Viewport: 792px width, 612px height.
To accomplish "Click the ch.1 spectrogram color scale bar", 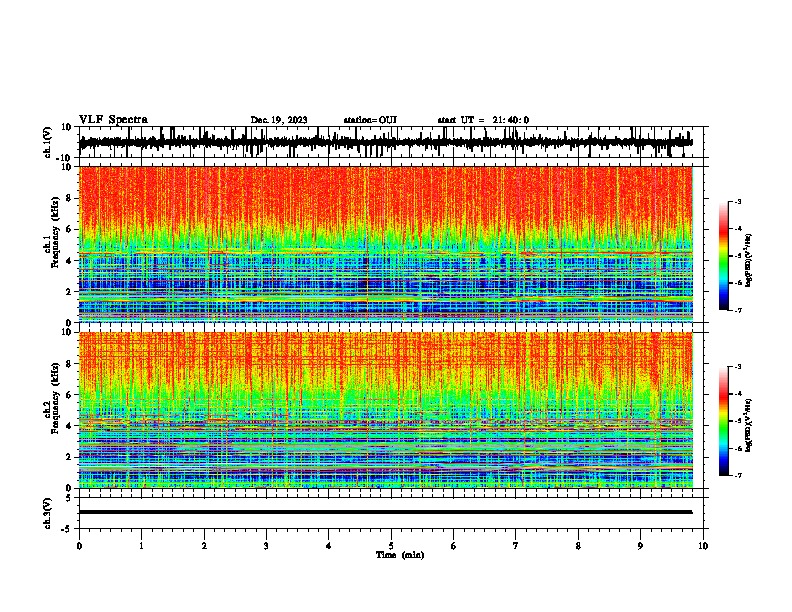I will 723,256.
